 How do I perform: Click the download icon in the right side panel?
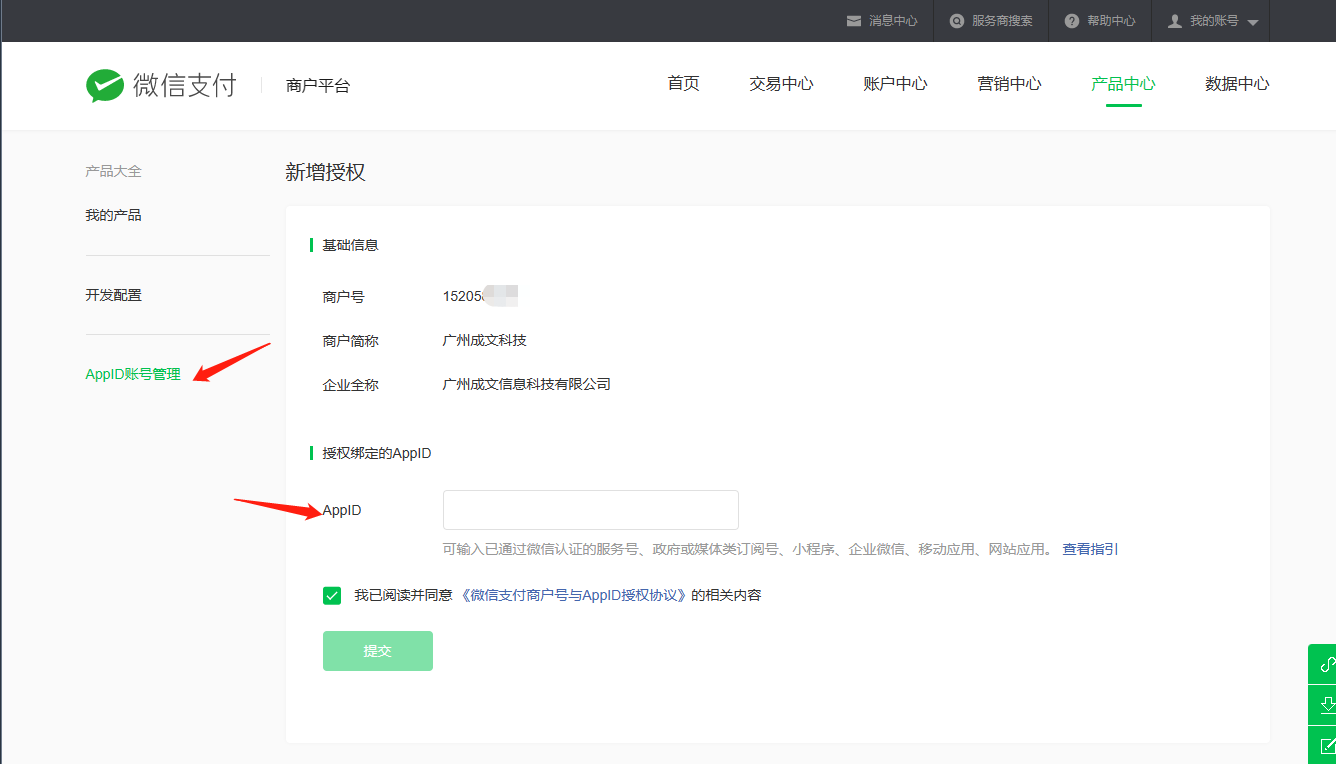1327,704
